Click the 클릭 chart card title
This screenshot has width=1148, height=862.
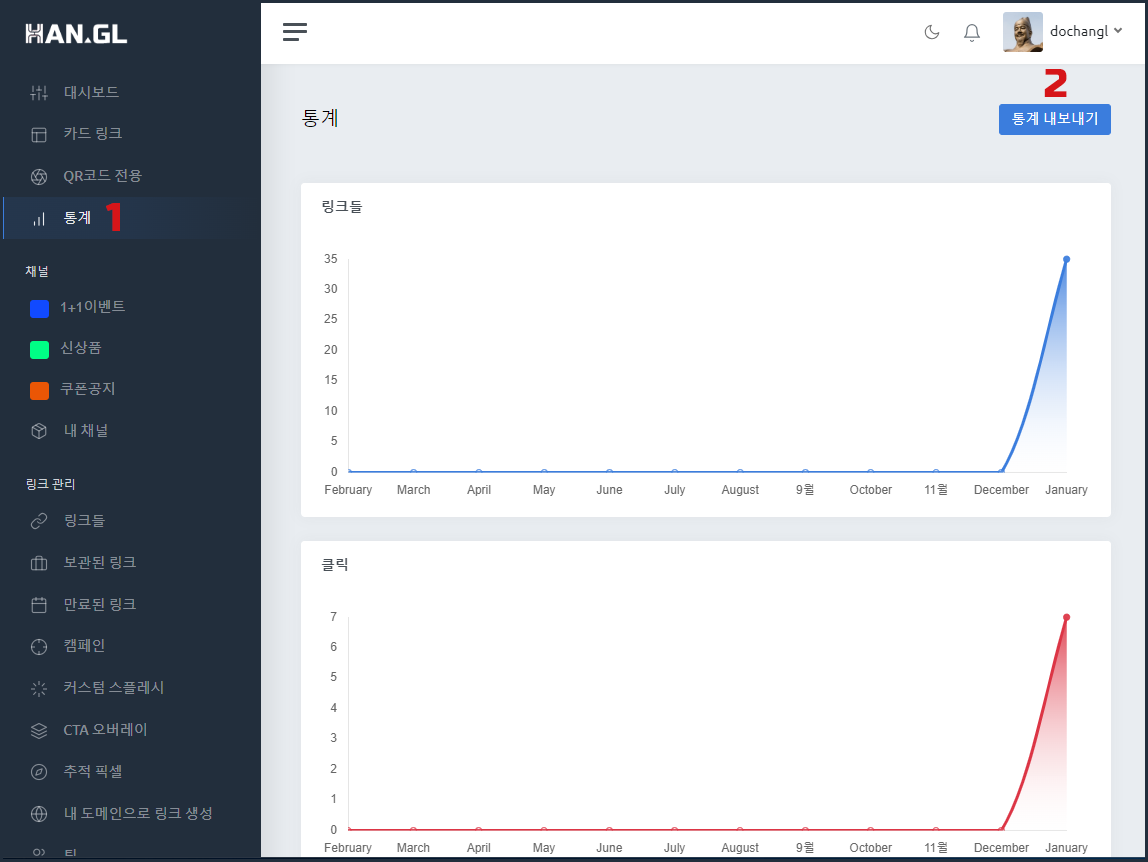pyautogui.click(x=335, y=565)
